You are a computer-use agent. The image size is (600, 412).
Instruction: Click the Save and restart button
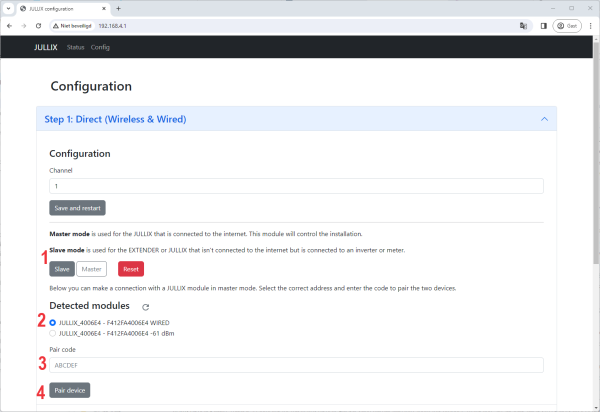(x=77, y=208)
